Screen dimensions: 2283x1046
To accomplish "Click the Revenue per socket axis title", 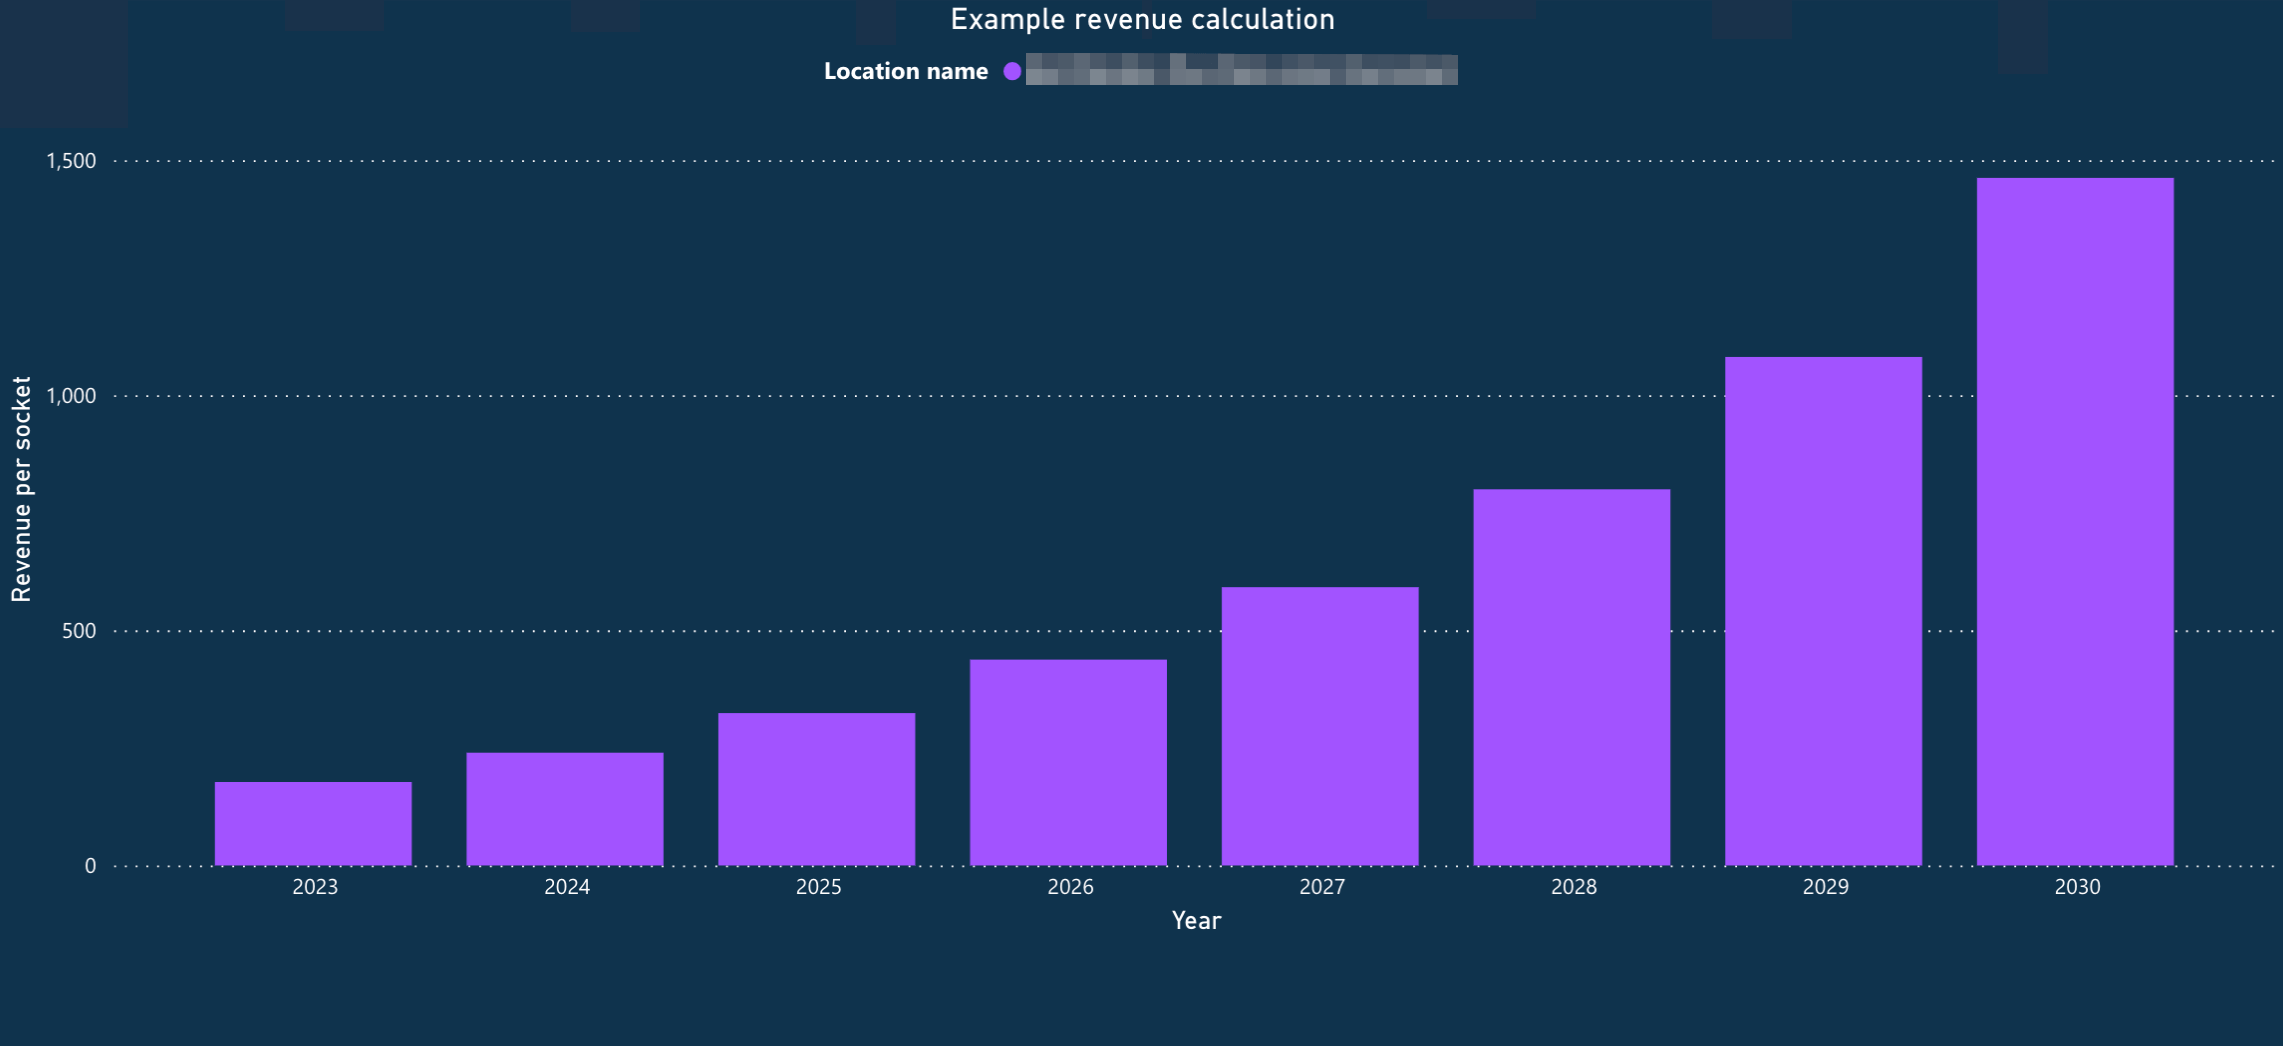I will (x=21, y=489).
